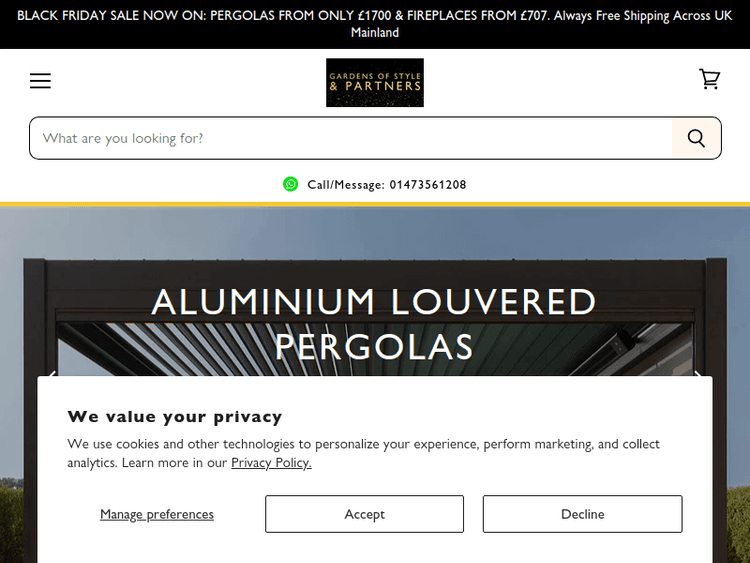Click the magnifier search button
The width and height of the screenshot is (750, 563).
pyautogui.click(x=696, y=138)
